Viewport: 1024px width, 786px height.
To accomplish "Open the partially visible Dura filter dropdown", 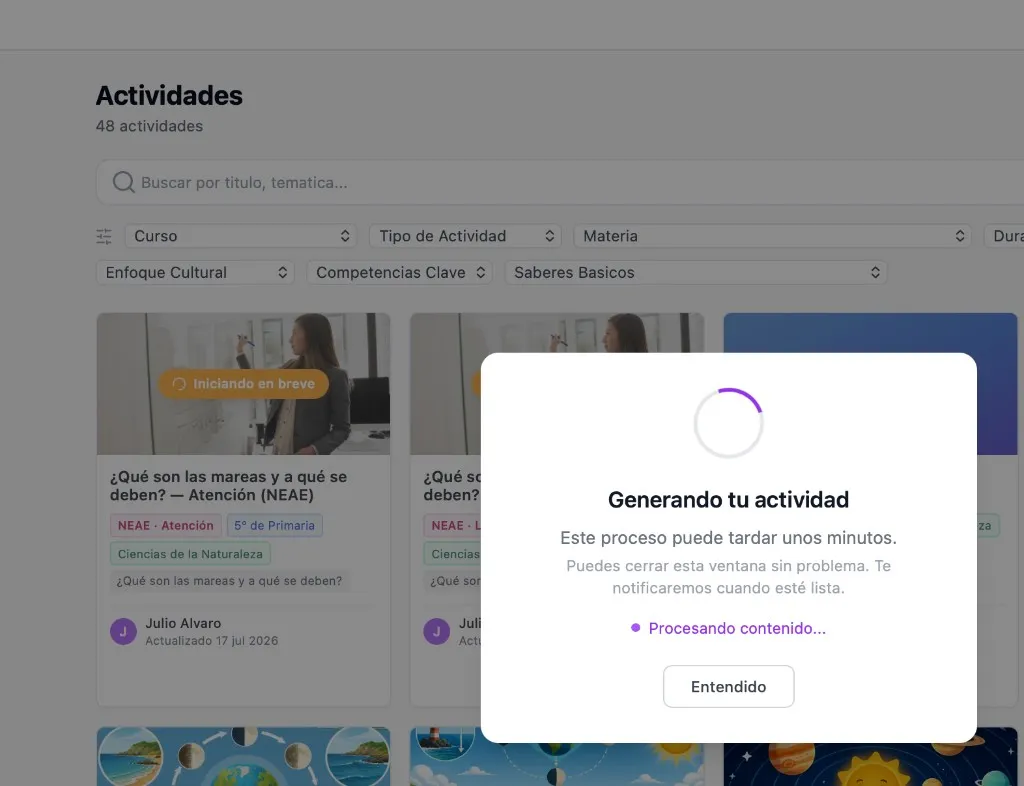I will (1004, 236).
